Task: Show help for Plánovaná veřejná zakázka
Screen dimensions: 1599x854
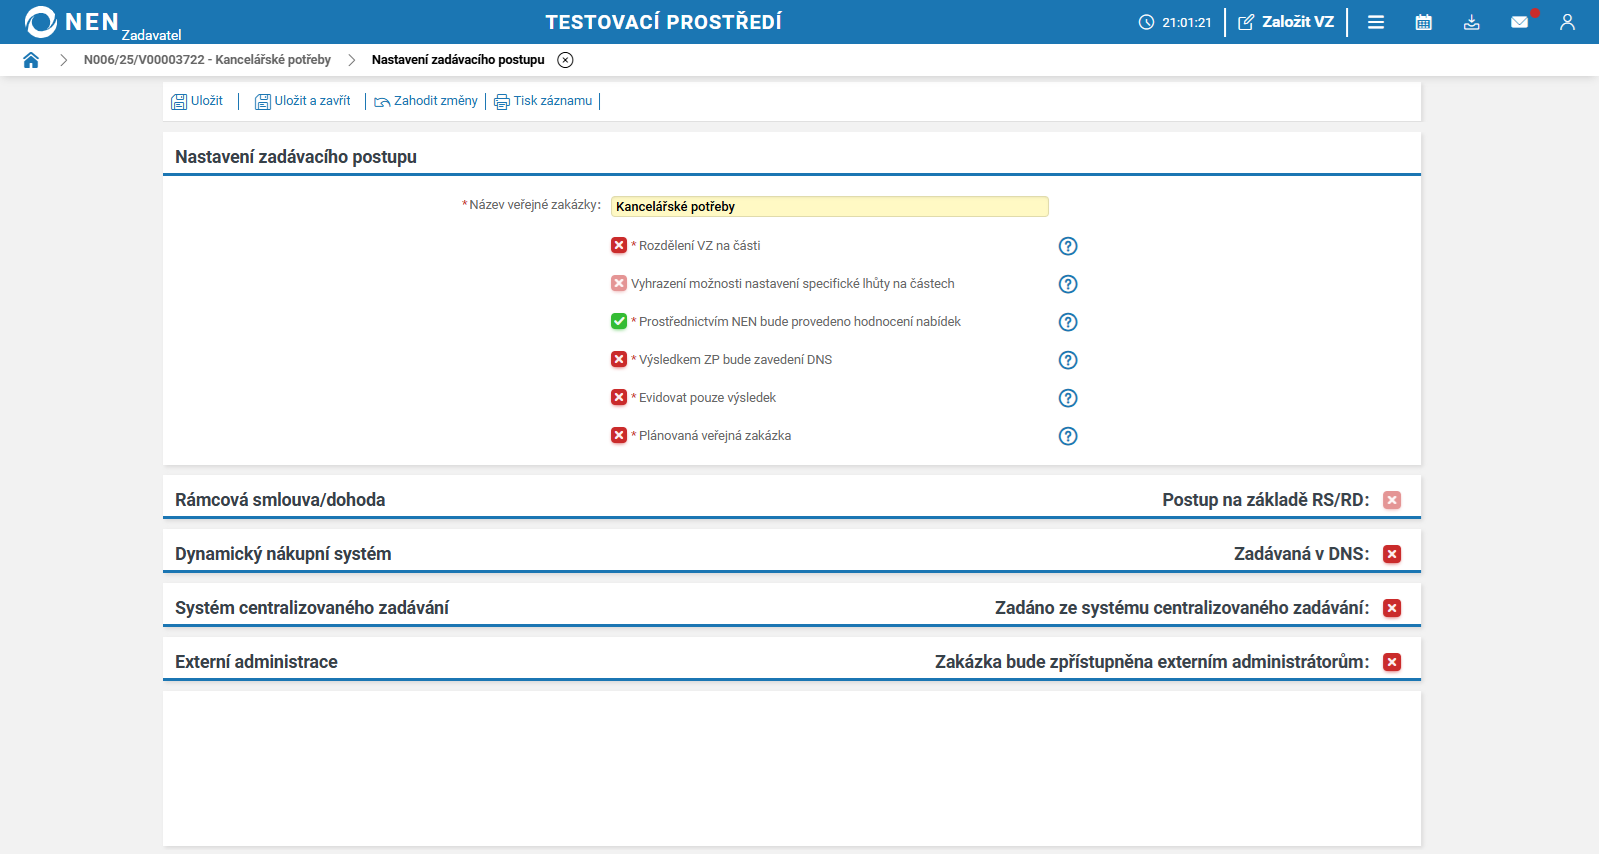Action: click(x=1068, y=436)
